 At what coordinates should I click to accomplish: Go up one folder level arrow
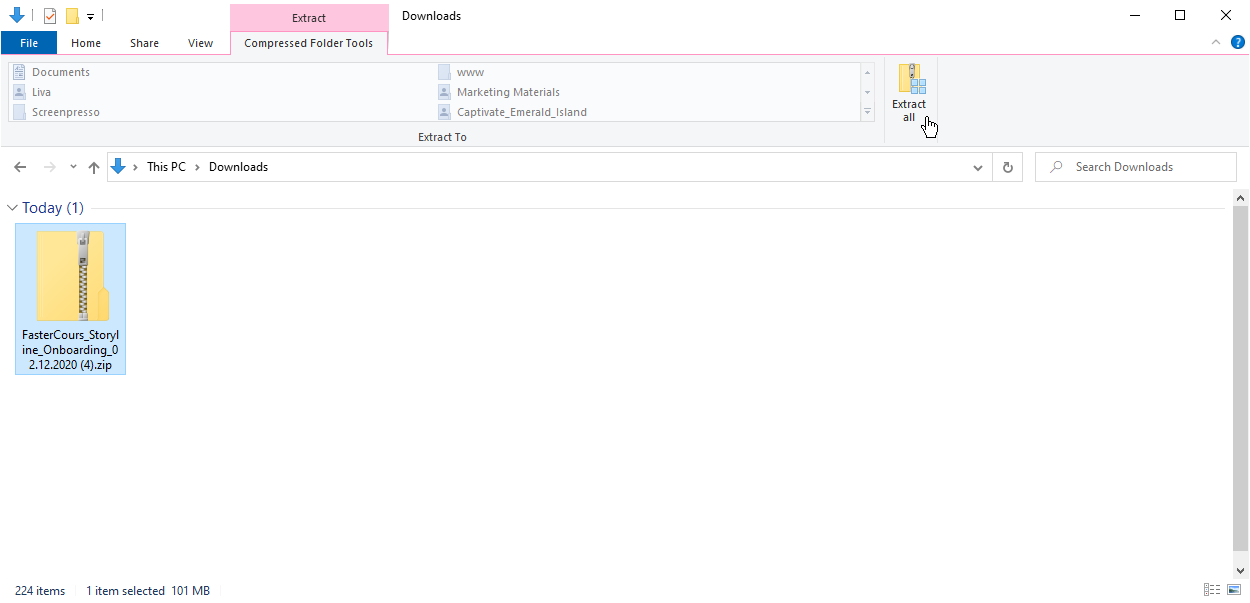coord(94,167)
